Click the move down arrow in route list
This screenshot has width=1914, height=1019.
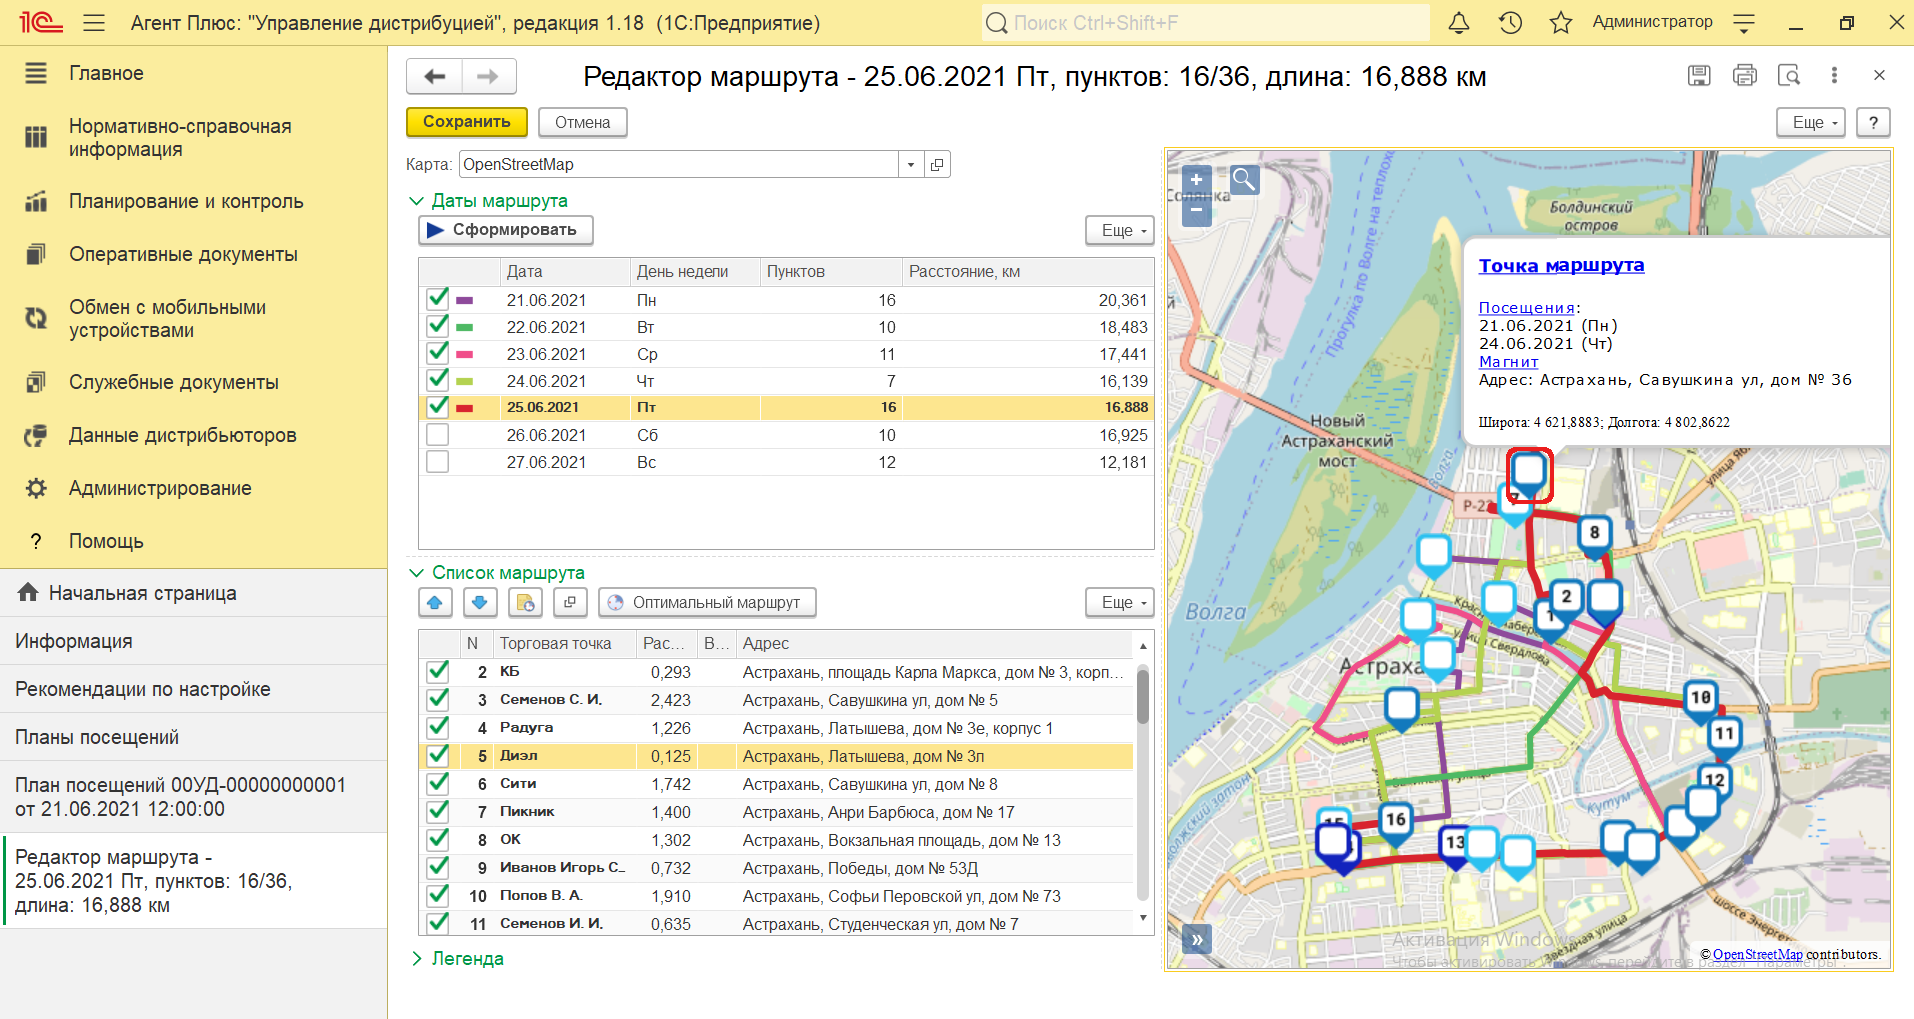[480, 602]
